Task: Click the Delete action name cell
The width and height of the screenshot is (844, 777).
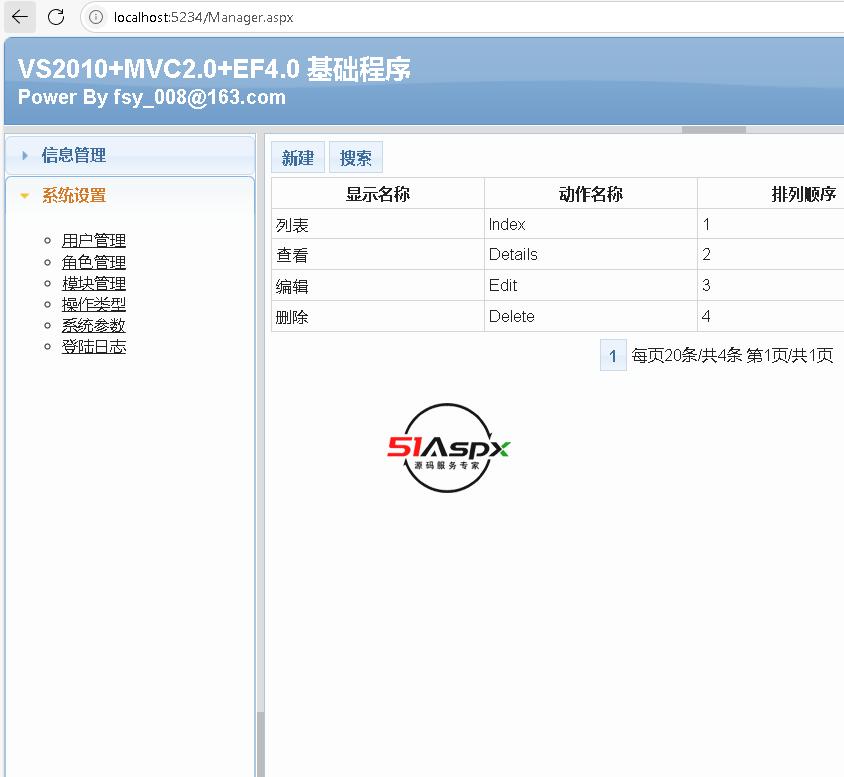Action: (590, 316)
